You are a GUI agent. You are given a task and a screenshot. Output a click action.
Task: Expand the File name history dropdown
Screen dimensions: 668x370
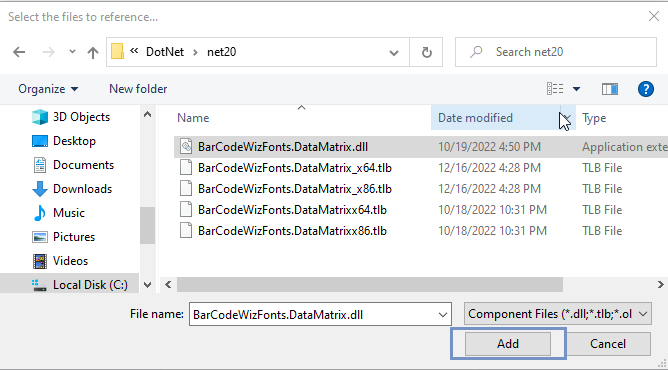[x=443, y=315]
